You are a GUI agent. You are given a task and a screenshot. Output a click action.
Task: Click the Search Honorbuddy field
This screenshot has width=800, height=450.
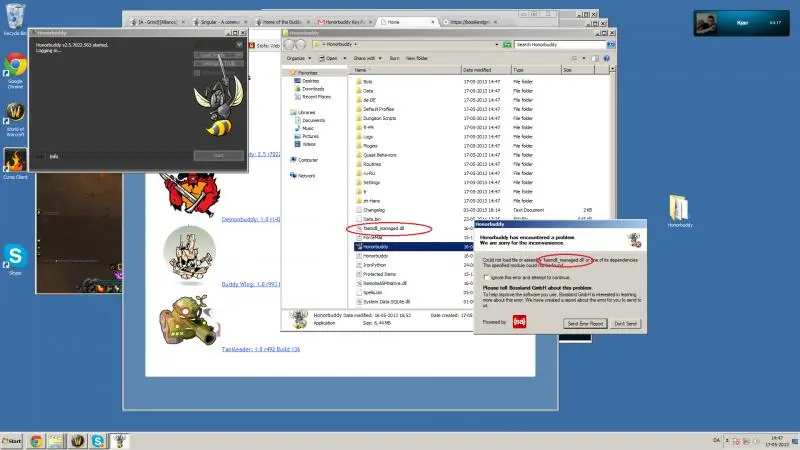(x=560, y=45)
